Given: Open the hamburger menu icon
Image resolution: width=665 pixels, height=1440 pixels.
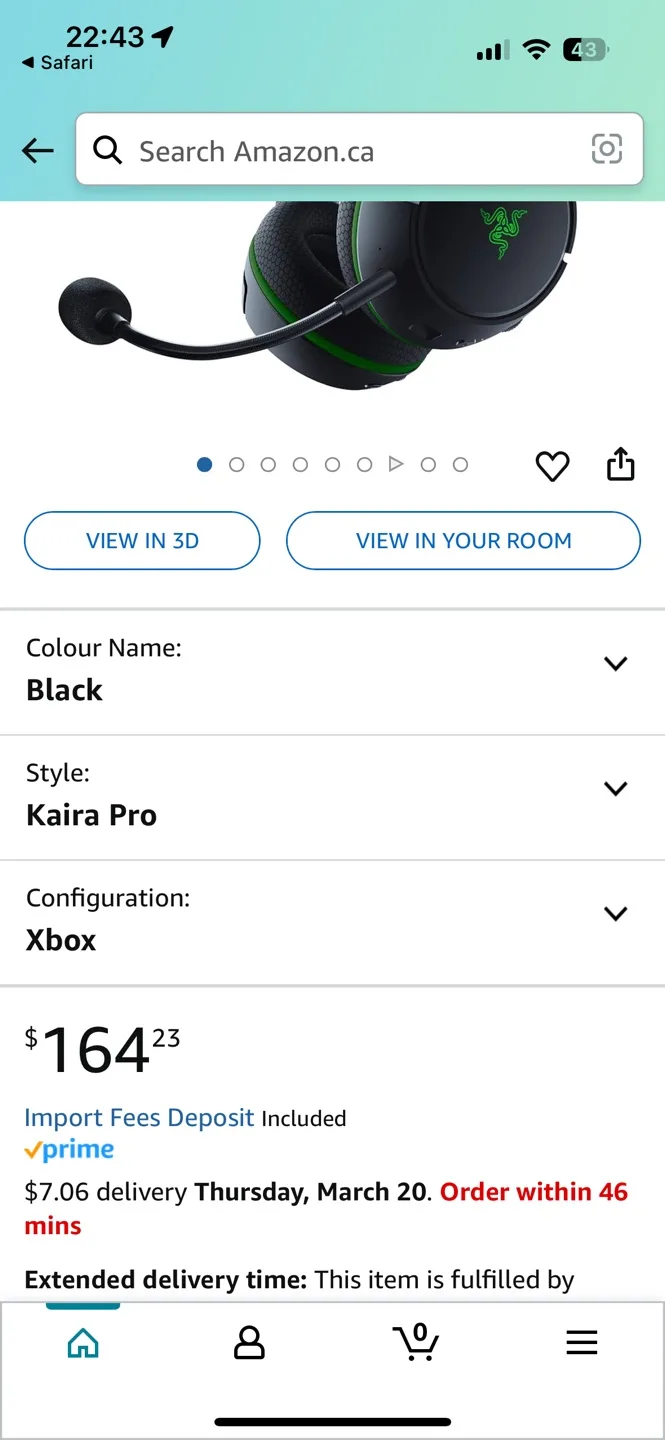Looking at the screenshot, I should click(x=581, y=1342).
